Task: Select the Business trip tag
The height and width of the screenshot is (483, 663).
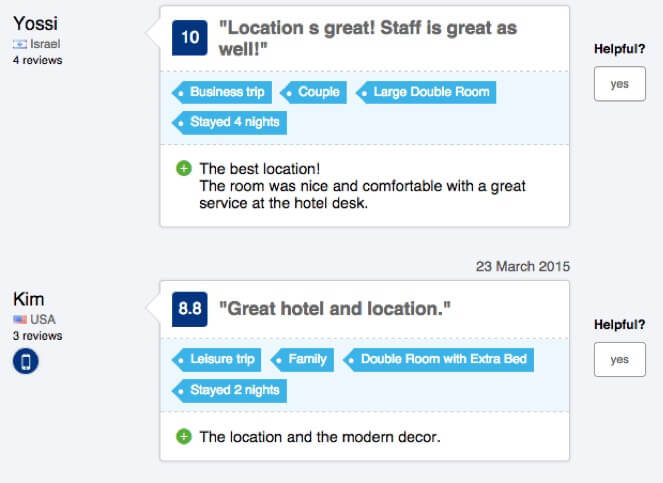Action: point(222,92)
